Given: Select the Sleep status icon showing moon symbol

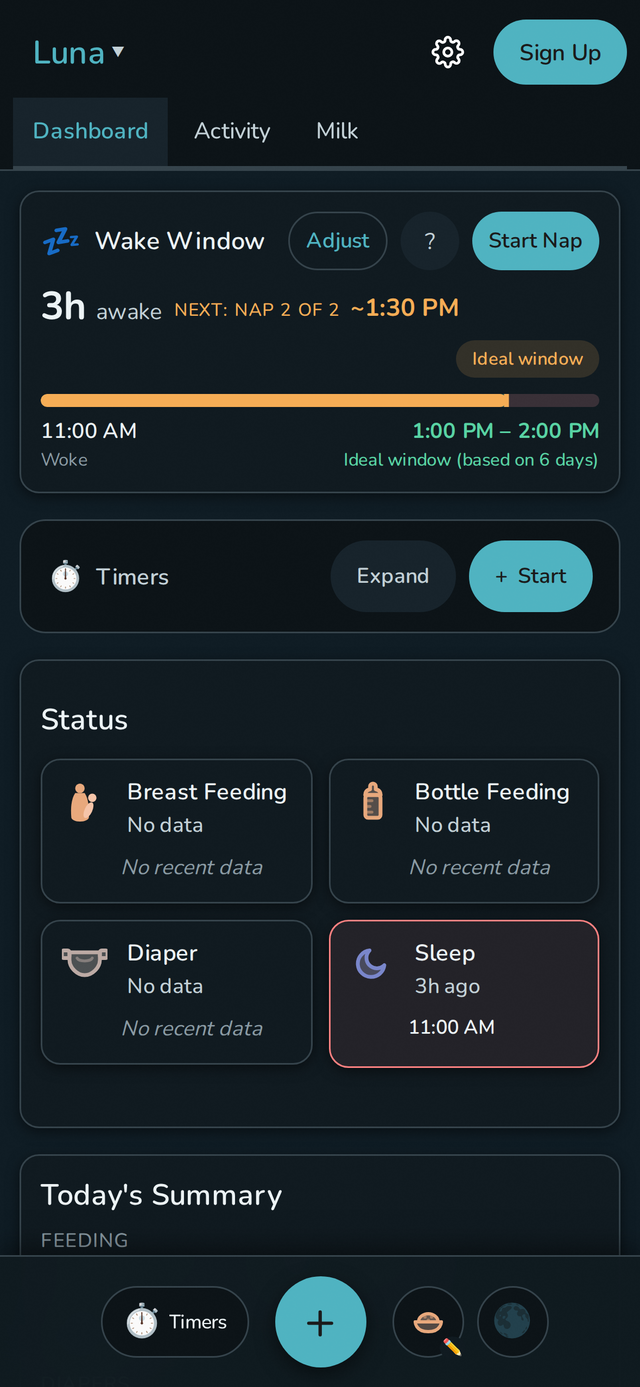Looking at the screenshot, I should pos(371,961).
